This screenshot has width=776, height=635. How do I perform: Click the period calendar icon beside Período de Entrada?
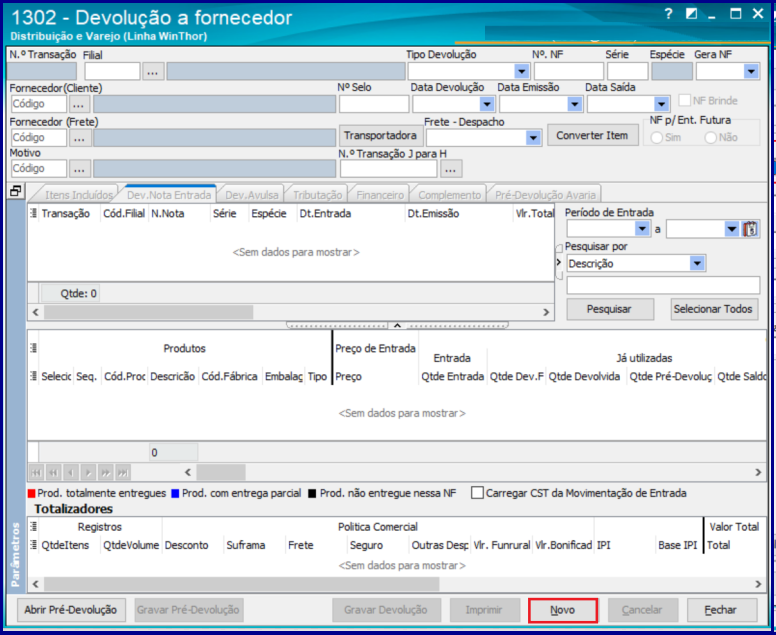[x=750, y=229]
